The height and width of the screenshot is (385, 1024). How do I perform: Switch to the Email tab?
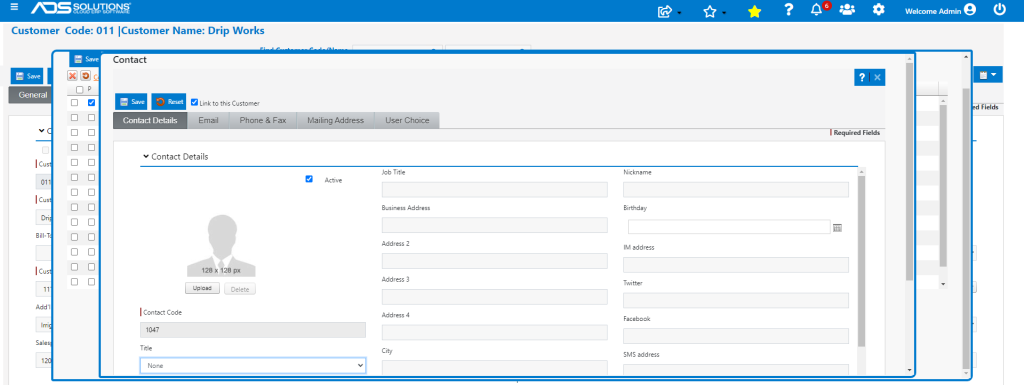(208, 120)
